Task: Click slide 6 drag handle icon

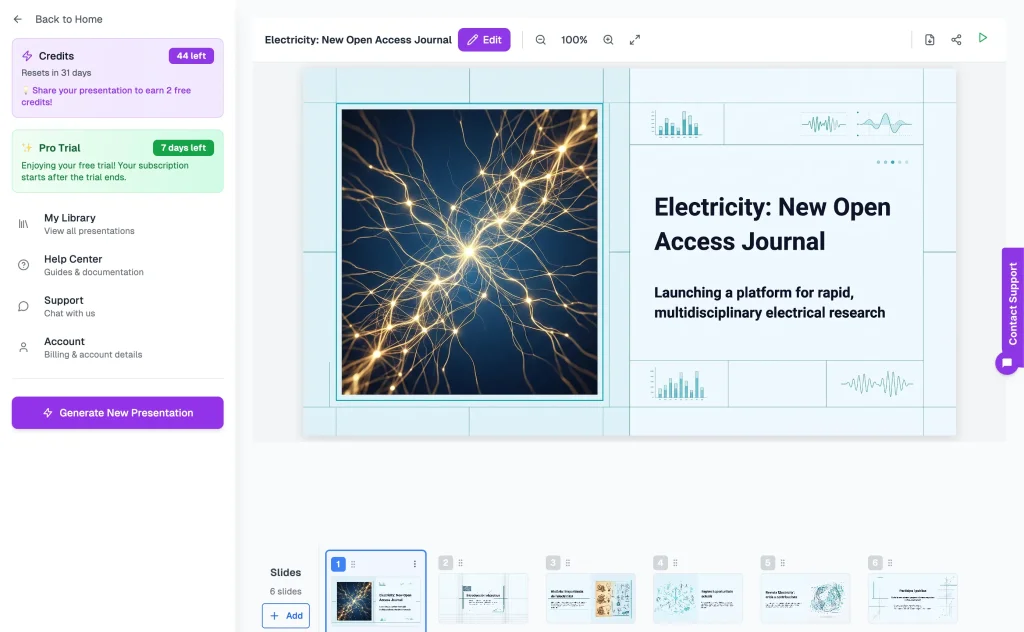Action: 890,563
